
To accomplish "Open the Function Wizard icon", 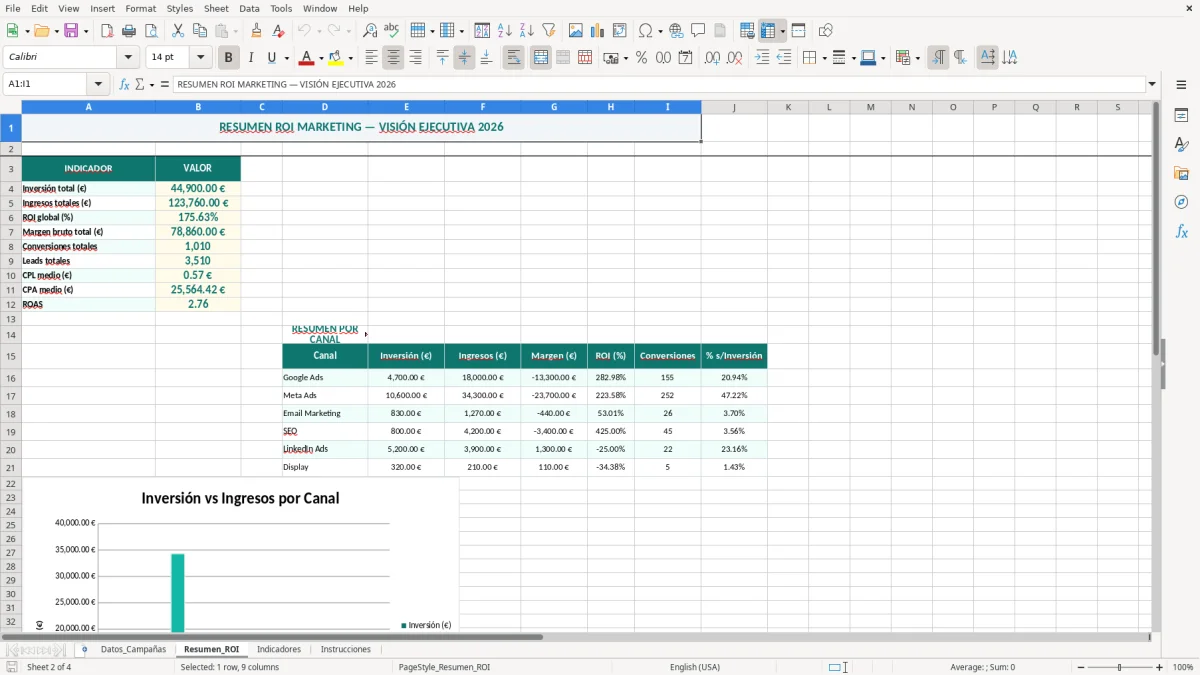I will tap(124, 85).
